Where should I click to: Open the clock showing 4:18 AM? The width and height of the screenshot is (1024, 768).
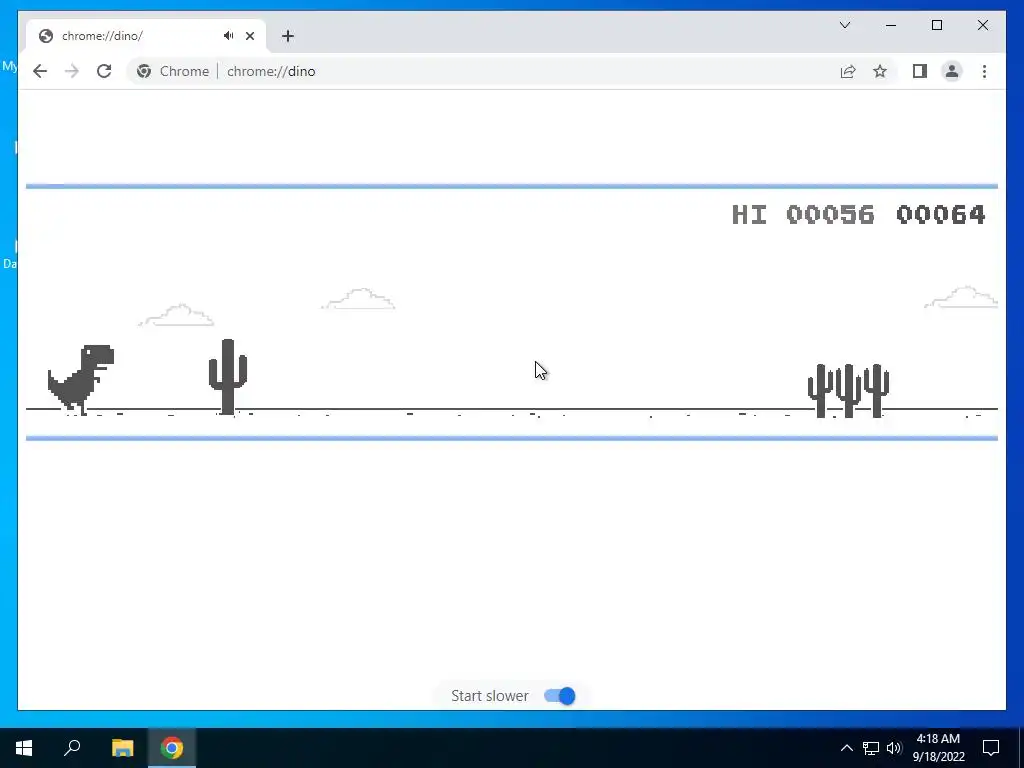(938, 748)
